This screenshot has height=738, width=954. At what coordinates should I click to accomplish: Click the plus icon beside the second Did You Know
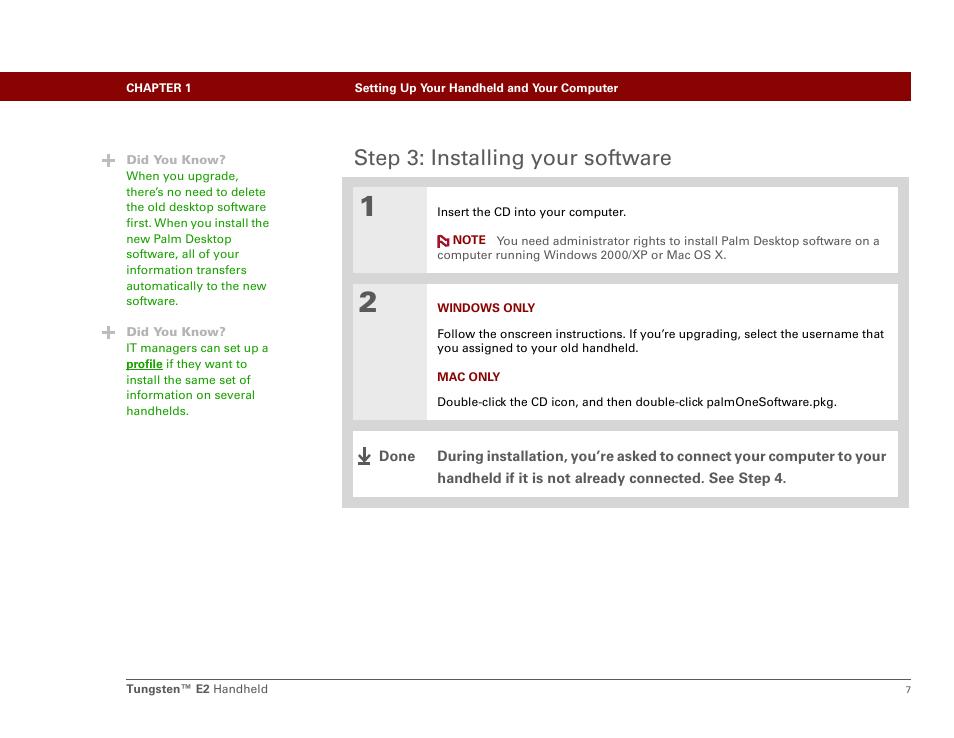point(108,333)
